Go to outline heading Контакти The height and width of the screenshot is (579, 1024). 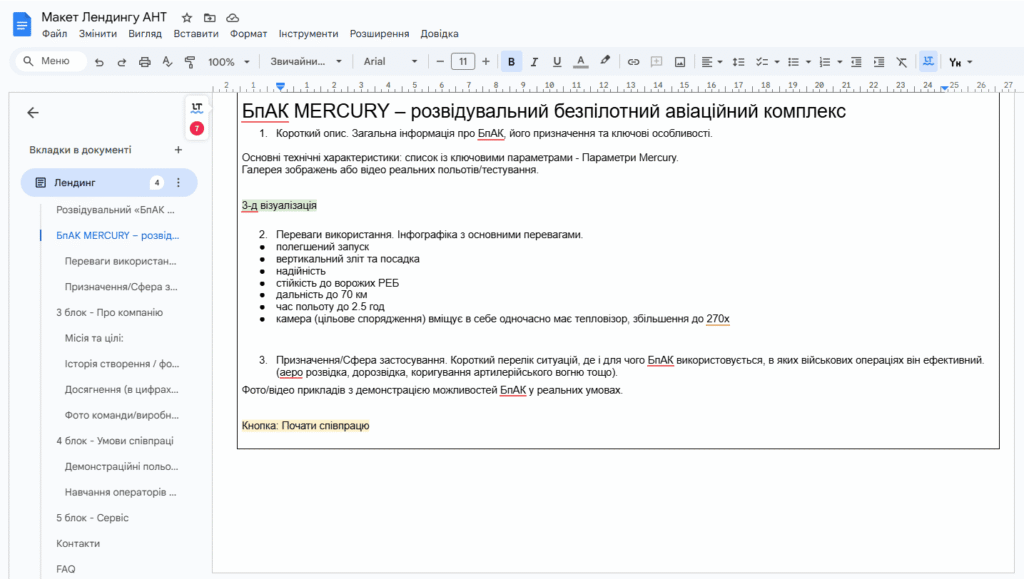coord(78,544)
